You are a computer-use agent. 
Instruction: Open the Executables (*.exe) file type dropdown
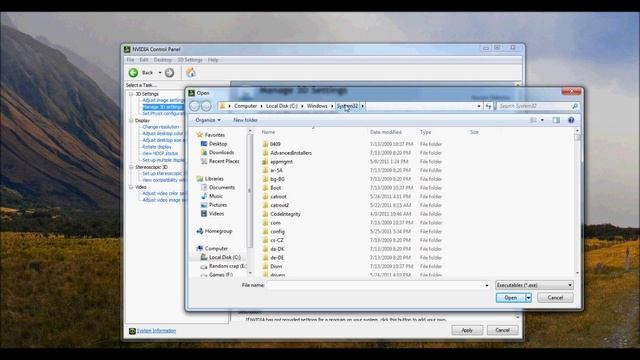(534, 285)
